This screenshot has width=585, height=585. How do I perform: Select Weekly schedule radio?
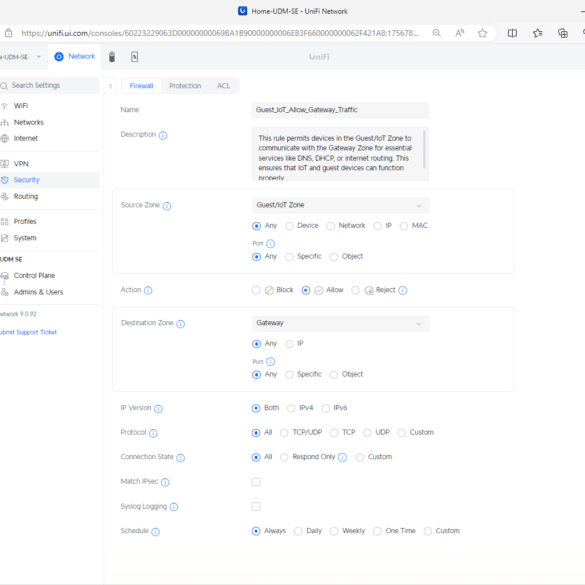(334, 531)
